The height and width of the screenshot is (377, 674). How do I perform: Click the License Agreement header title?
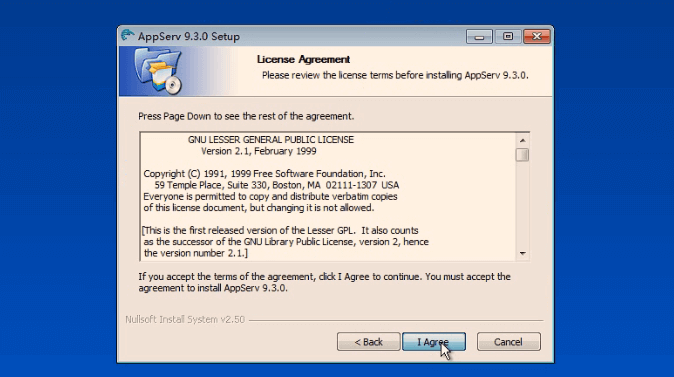click(303, 59)
